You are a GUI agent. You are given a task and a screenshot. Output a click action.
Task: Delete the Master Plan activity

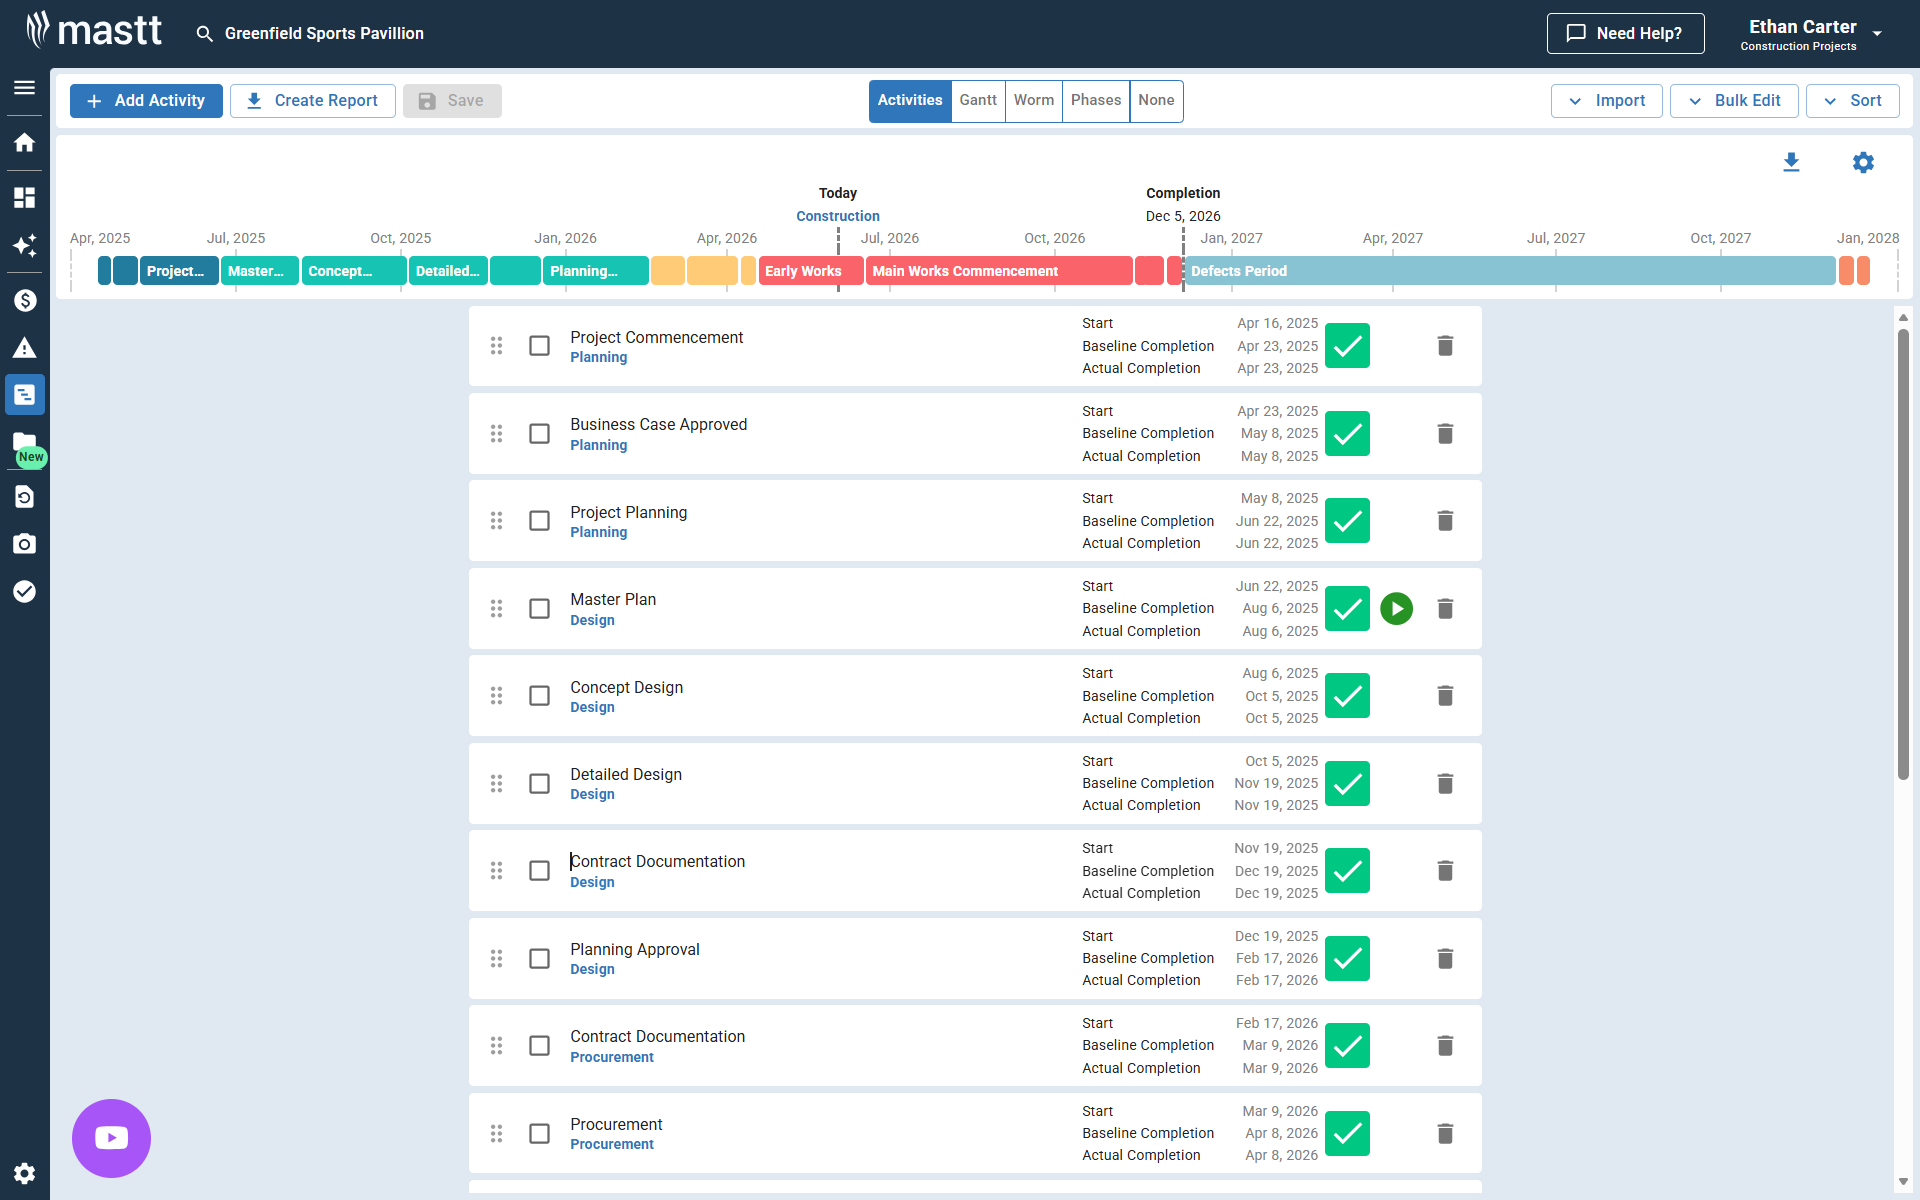pos(1445,608)
